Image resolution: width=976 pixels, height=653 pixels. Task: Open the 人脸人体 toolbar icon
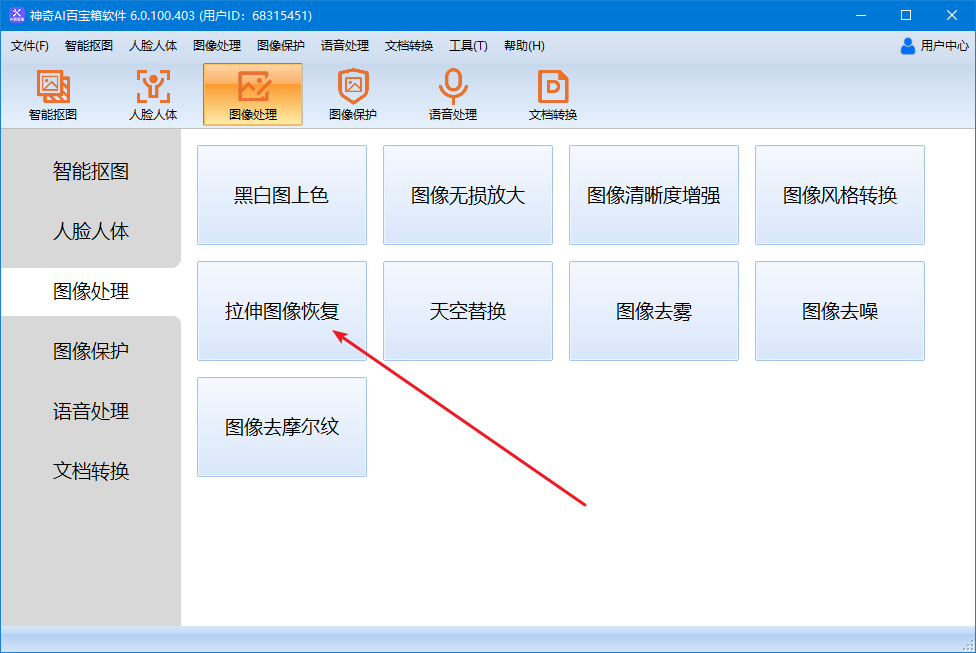(x=153, y=95)
